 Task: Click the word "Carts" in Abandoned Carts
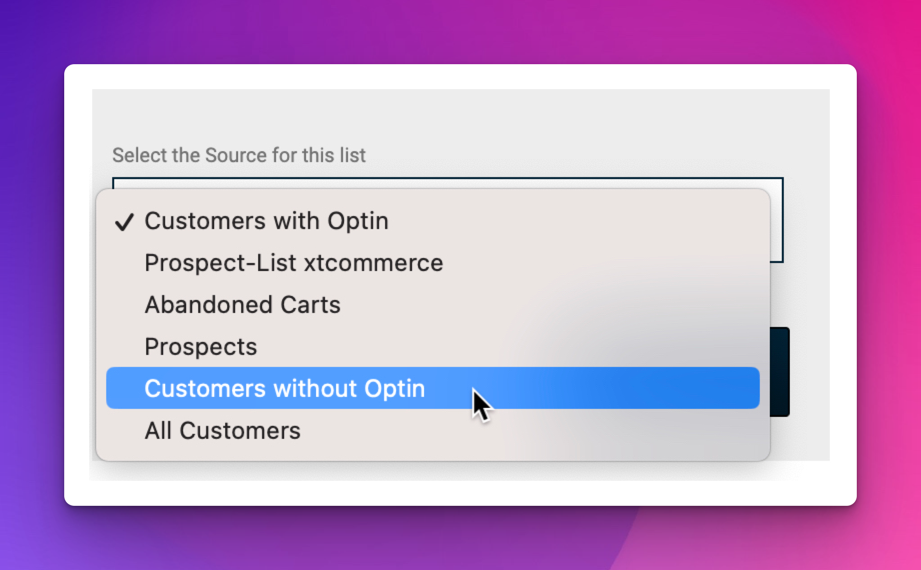click(x=310, y=304)
